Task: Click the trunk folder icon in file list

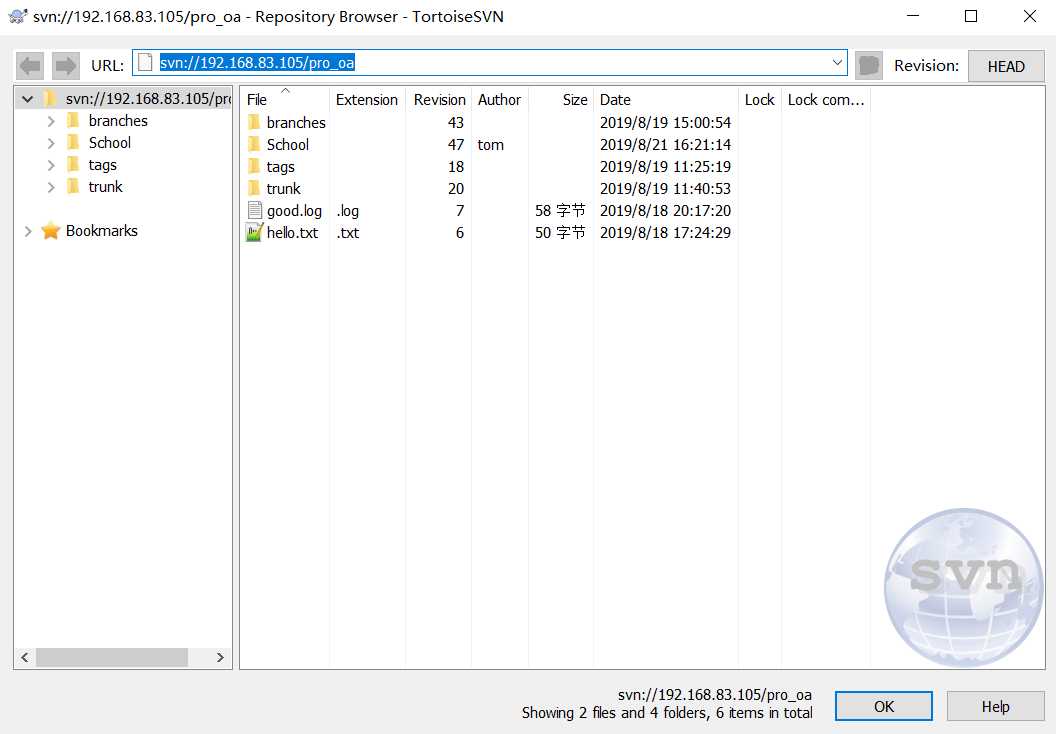Action: tap(254, 188)
